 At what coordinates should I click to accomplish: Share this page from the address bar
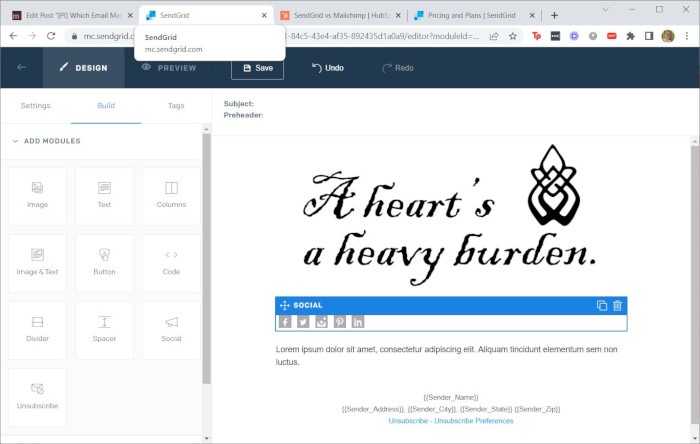coord(494,36)
